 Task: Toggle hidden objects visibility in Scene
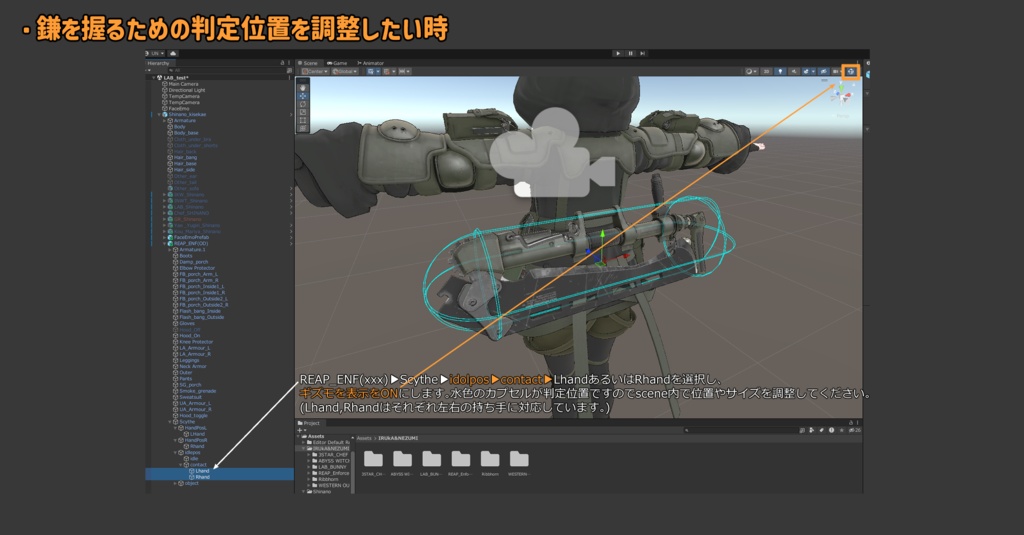click(822, 71)
